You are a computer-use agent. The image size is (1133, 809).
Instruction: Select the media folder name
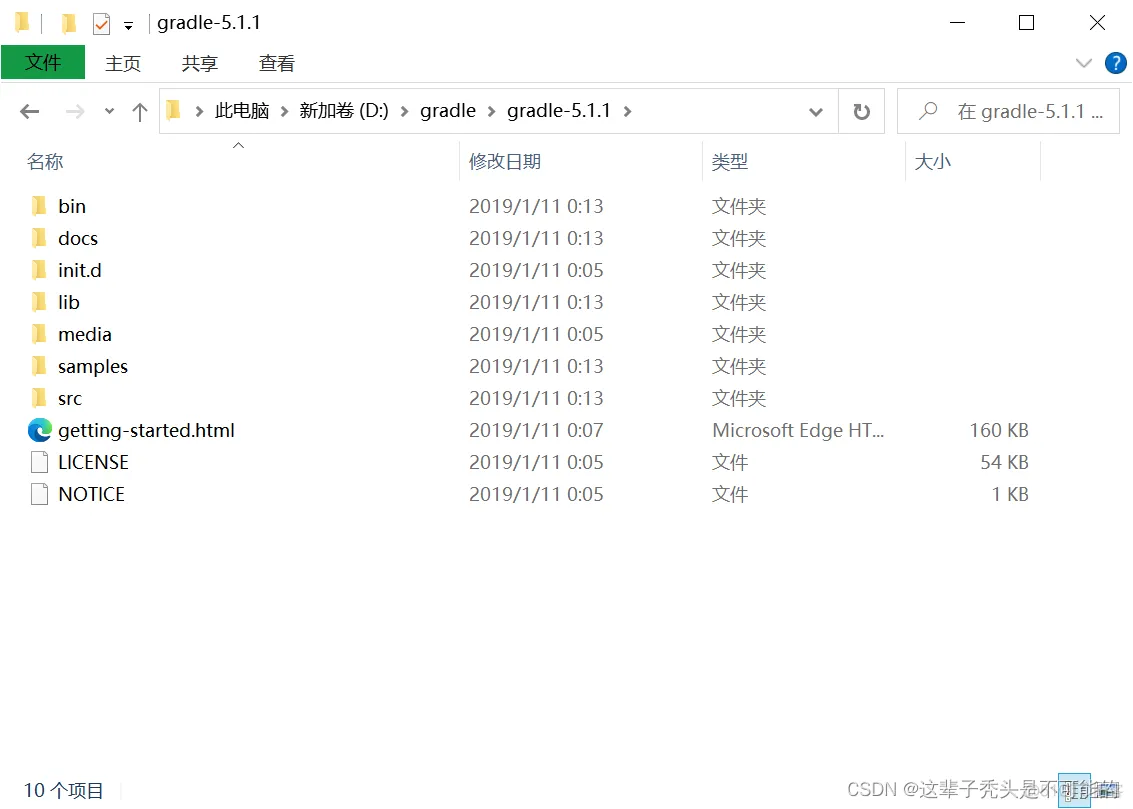pyautogui.click(x=85, y=334)
